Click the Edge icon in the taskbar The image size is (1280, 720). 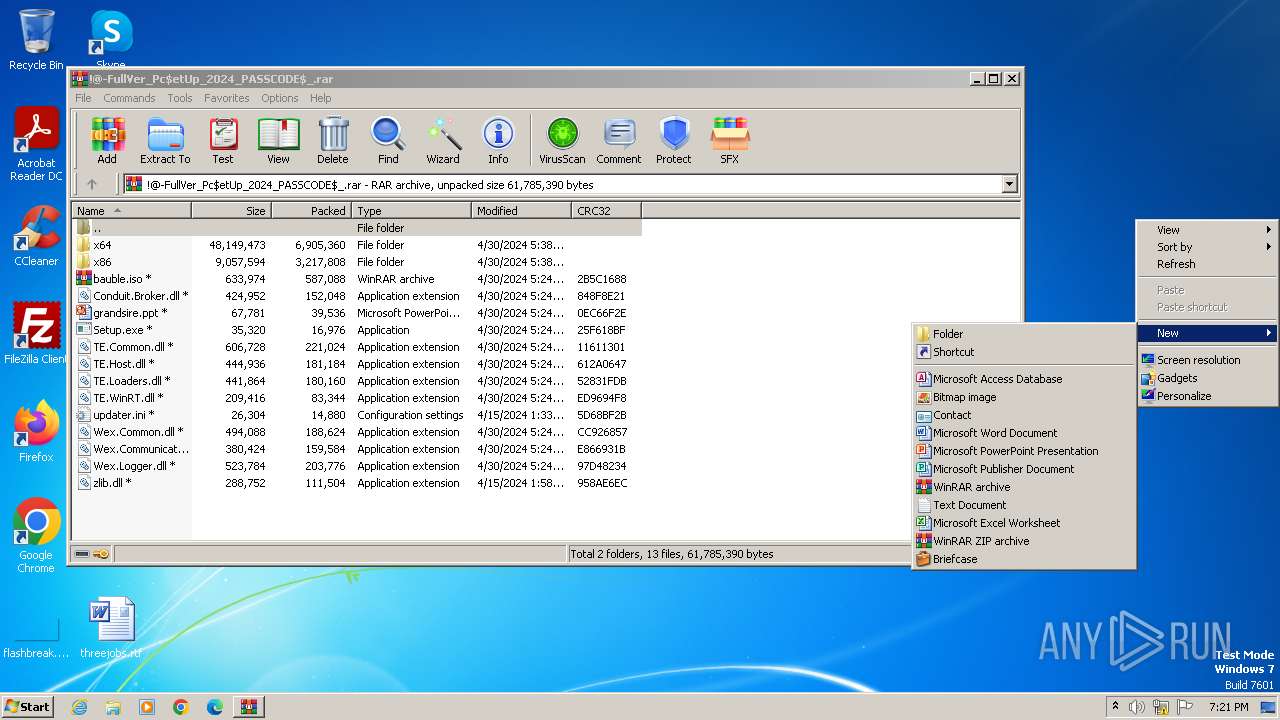coord(214,707)
